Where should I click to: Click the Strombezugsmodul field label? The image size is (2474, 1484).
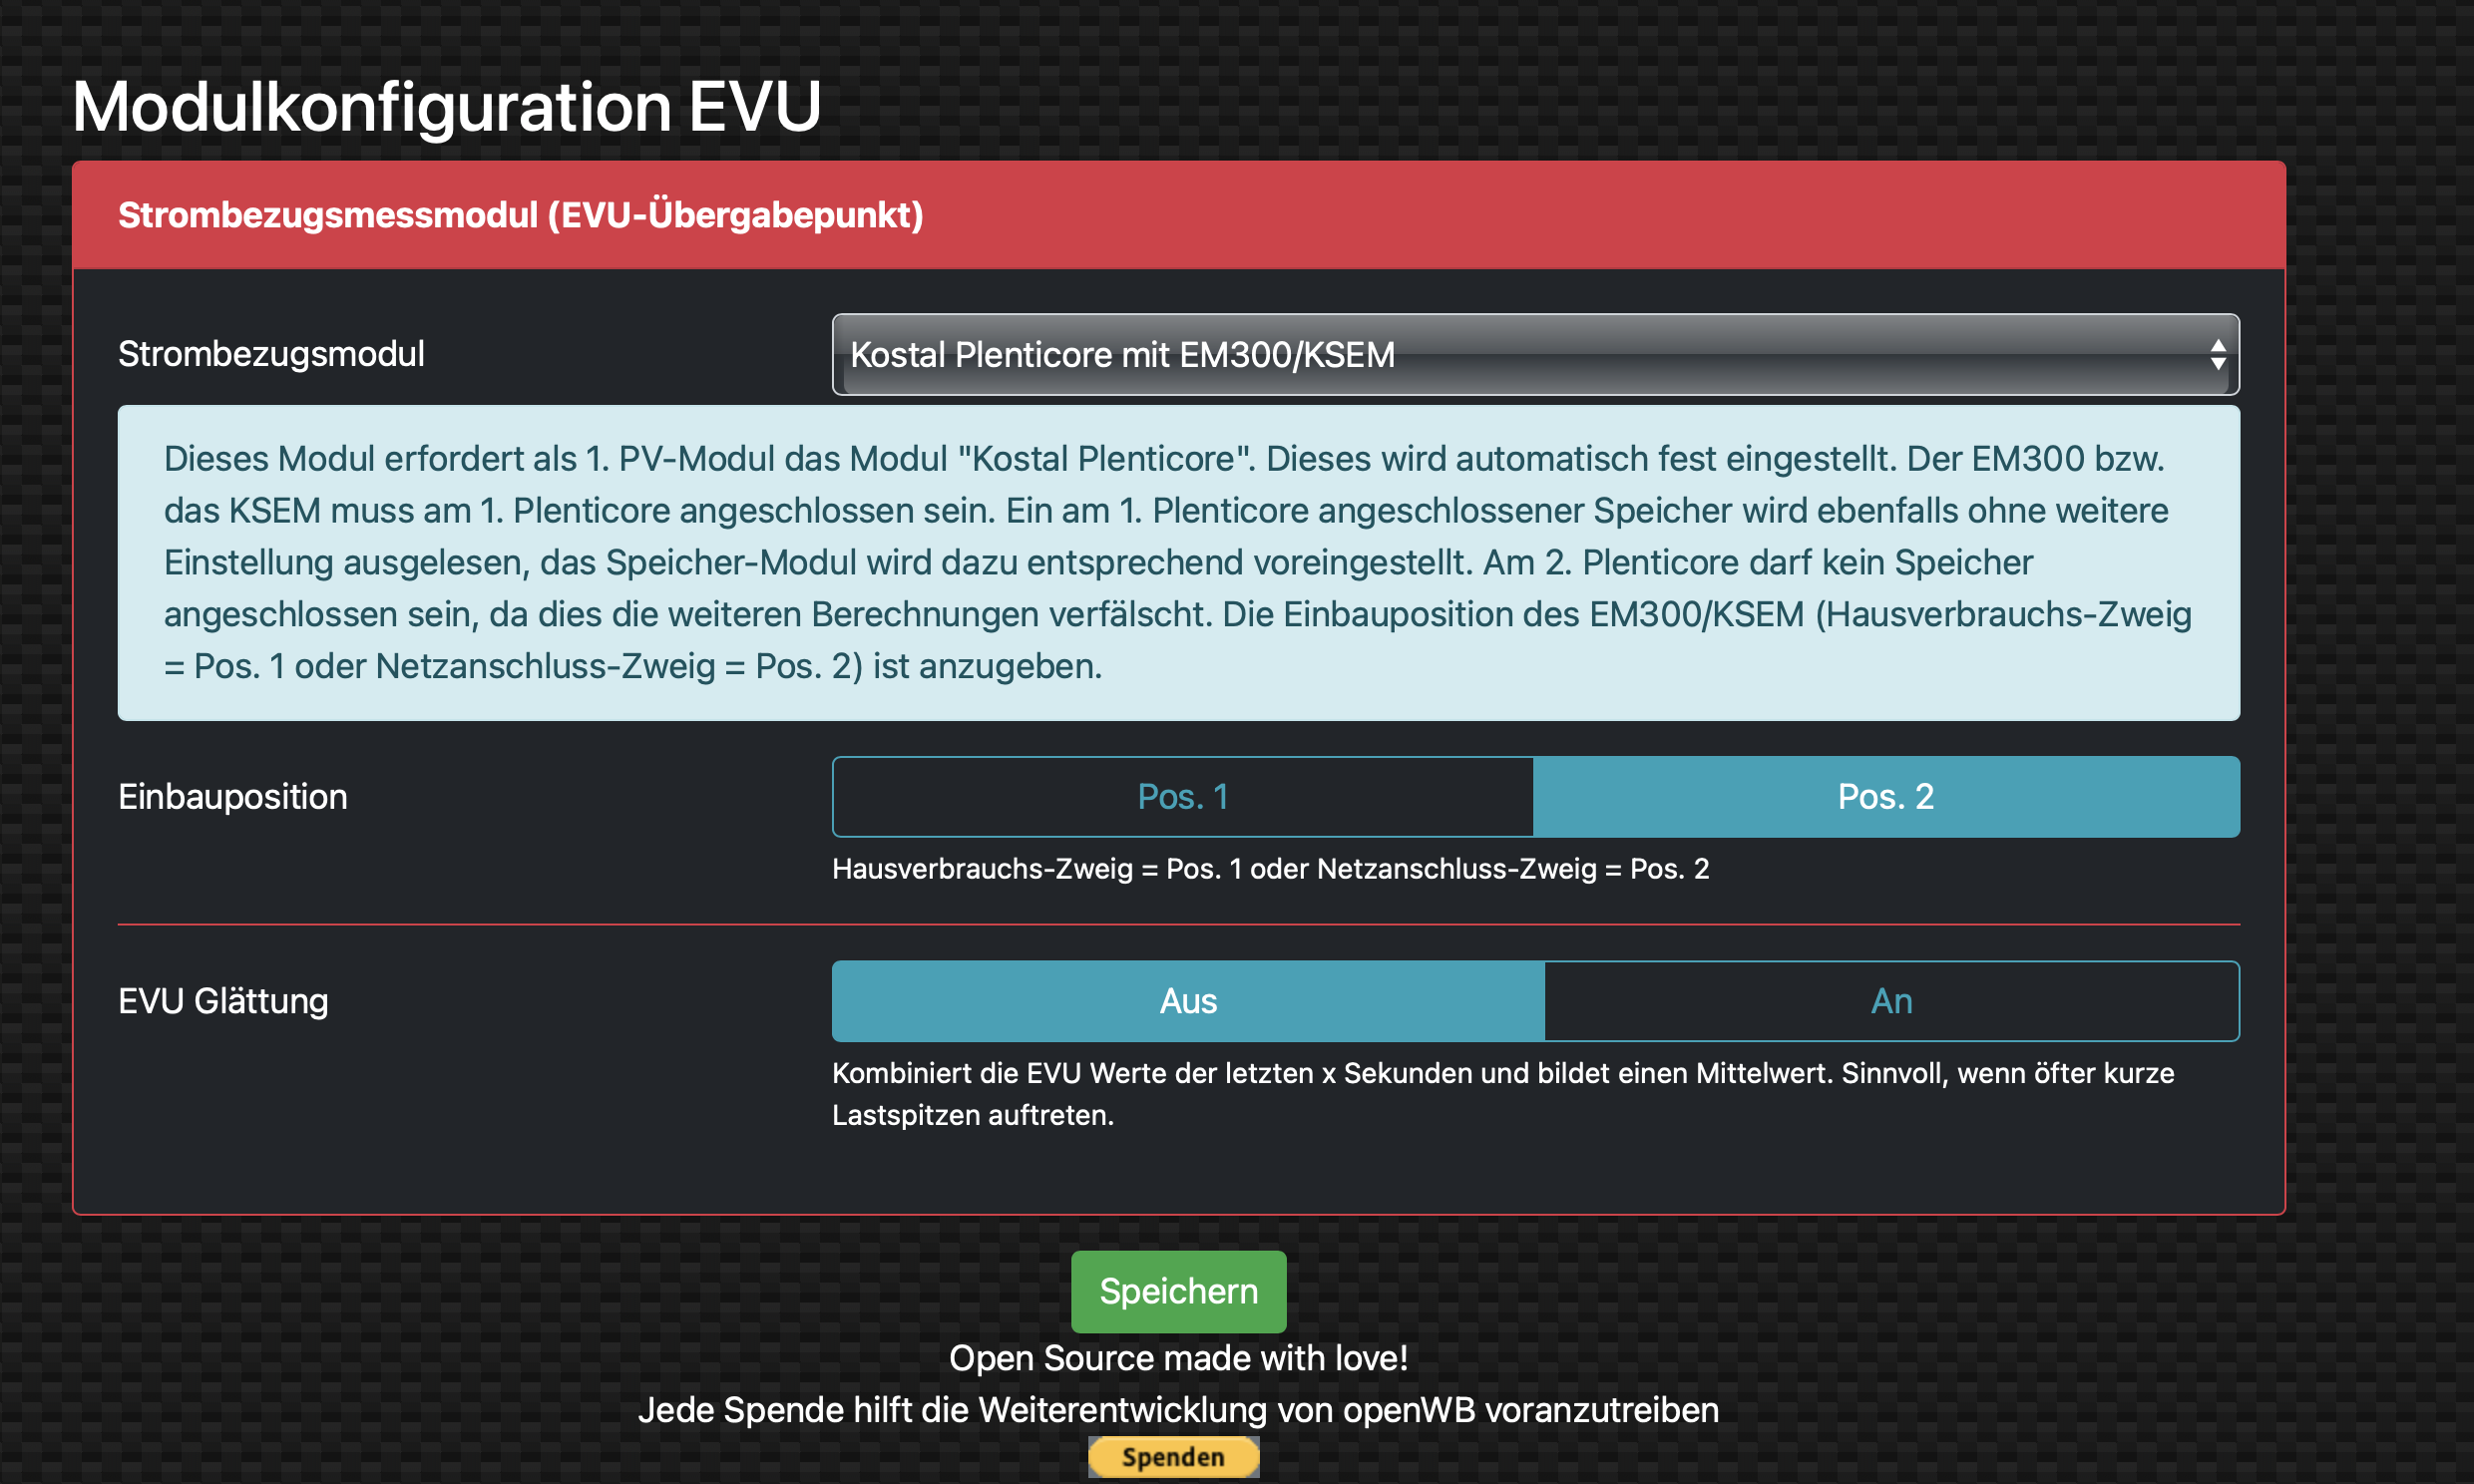click(271, 354)
